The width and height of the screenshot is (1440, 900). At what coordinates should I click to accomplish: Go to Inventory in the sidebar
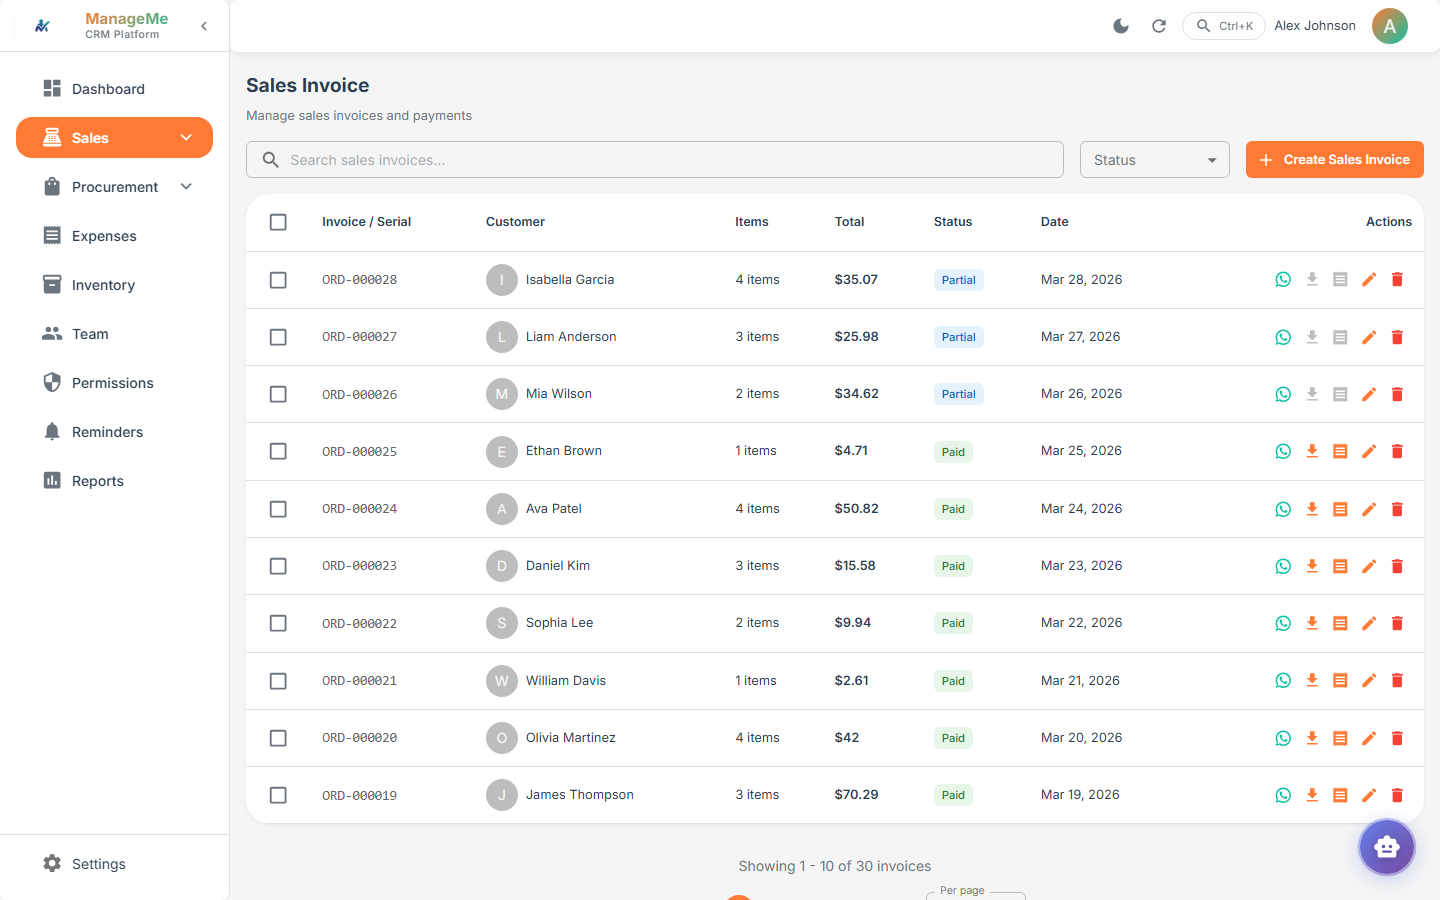click(x=103, y=285)
